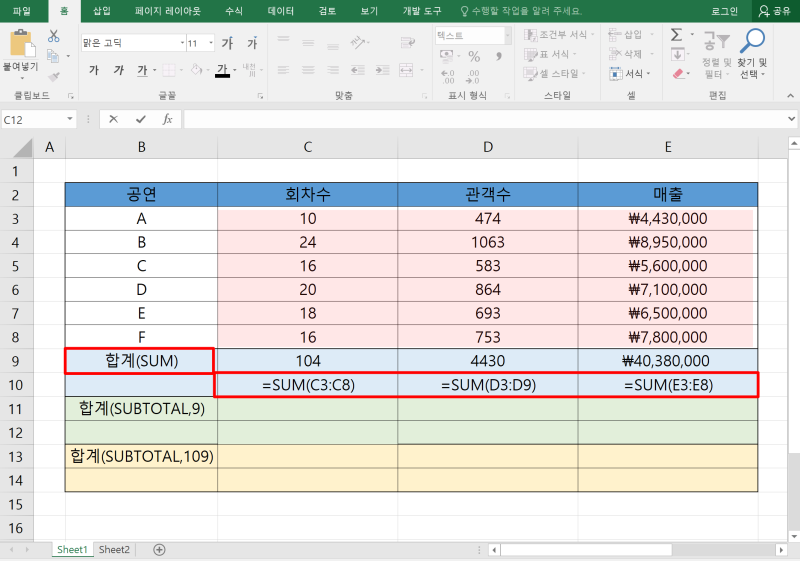Click decrease indent icon
Image resolution: width=800 pixels, height=561 pixels.
(x=358, y=70)
